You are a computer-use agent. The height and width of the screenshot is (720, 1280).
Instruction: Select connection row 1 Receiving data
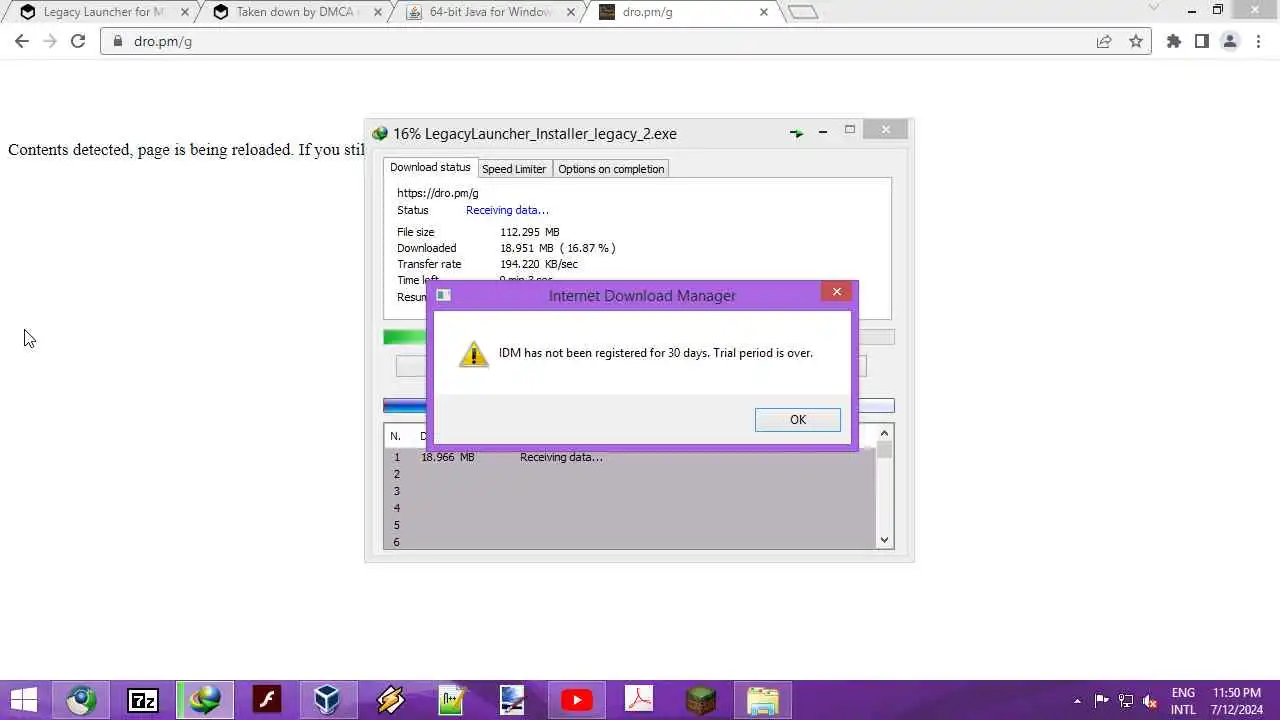pos(629,457)
